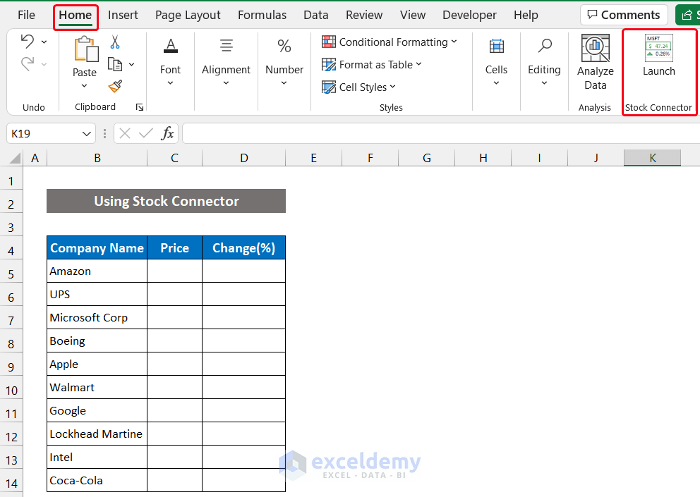Switch to the Help tab
700x497 pixels.
coord(526,15)
